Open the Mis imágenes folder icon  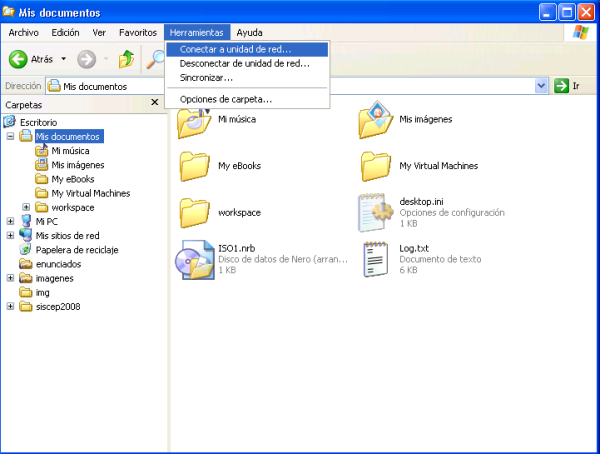coord(376,120)
